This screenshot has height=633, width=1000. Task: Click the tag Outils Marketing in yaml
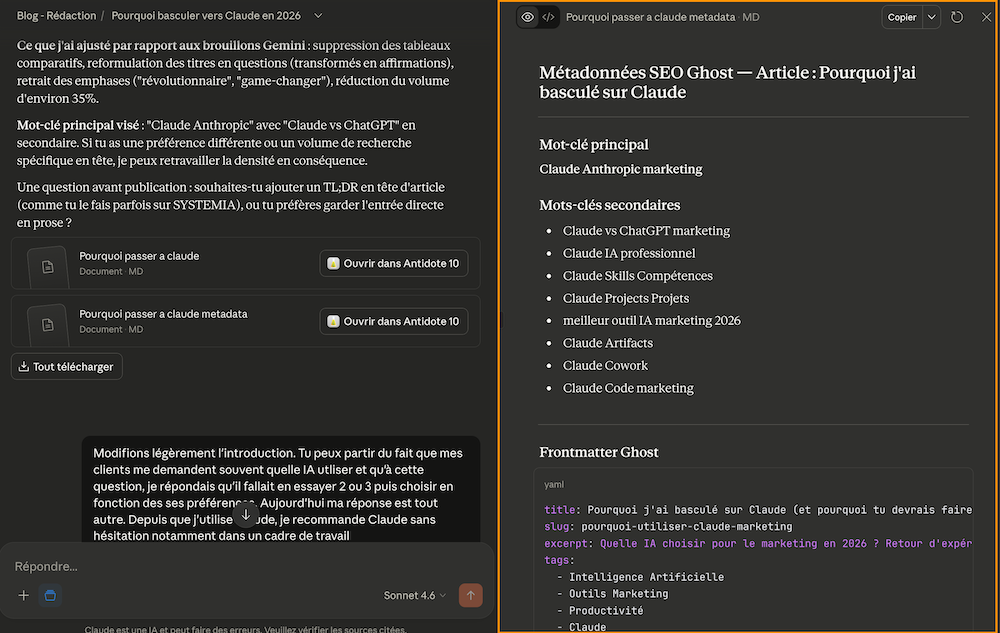(619, 593)
